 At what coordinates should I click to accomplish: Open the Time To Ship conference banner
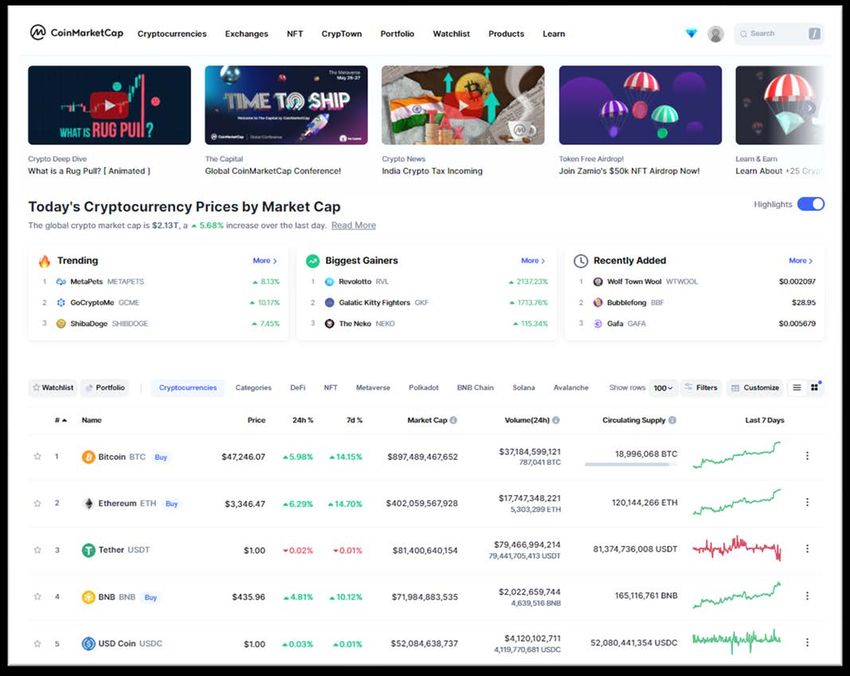click(x=286, y=105)
